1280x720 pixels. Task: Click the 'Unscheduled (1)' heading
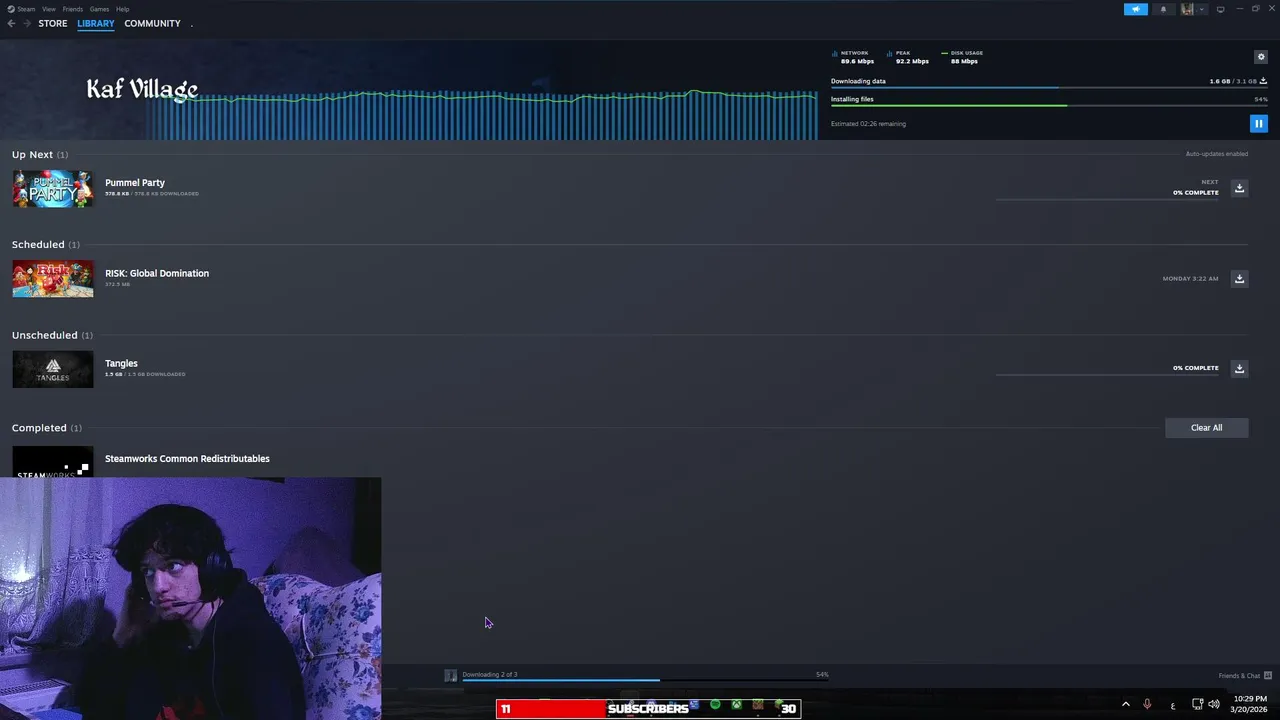[x=52, y=335]
